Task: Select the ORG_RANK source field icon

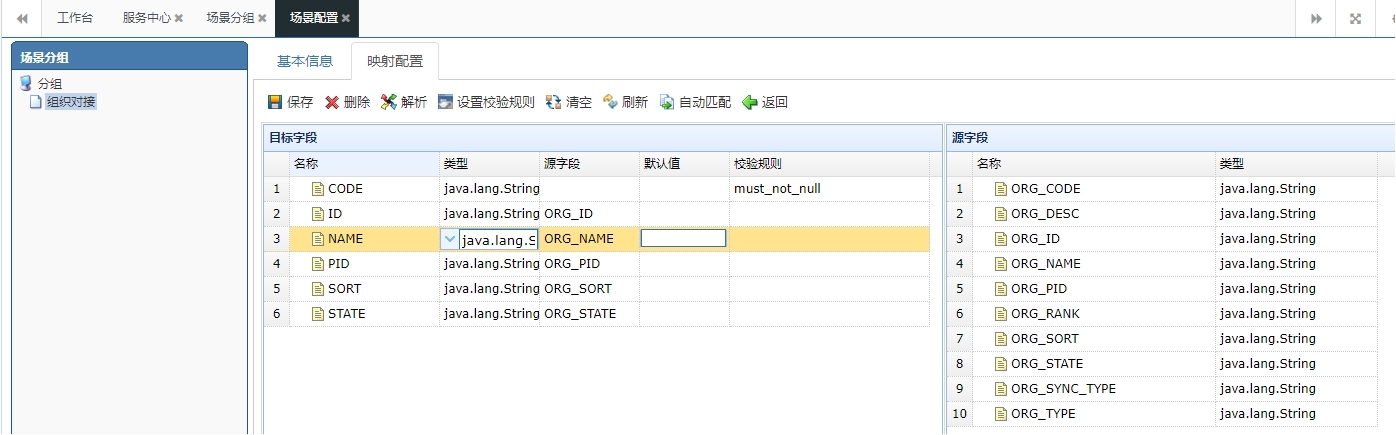Action: point(1001,314)
